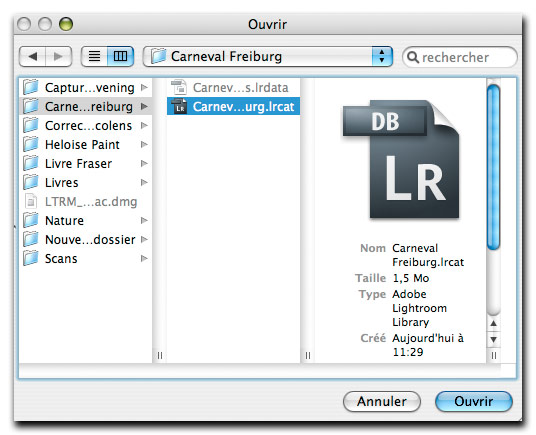Screen dimensions: 536x435
Task: Select the Heloise Paint folder icon
Action: [30, 144]
